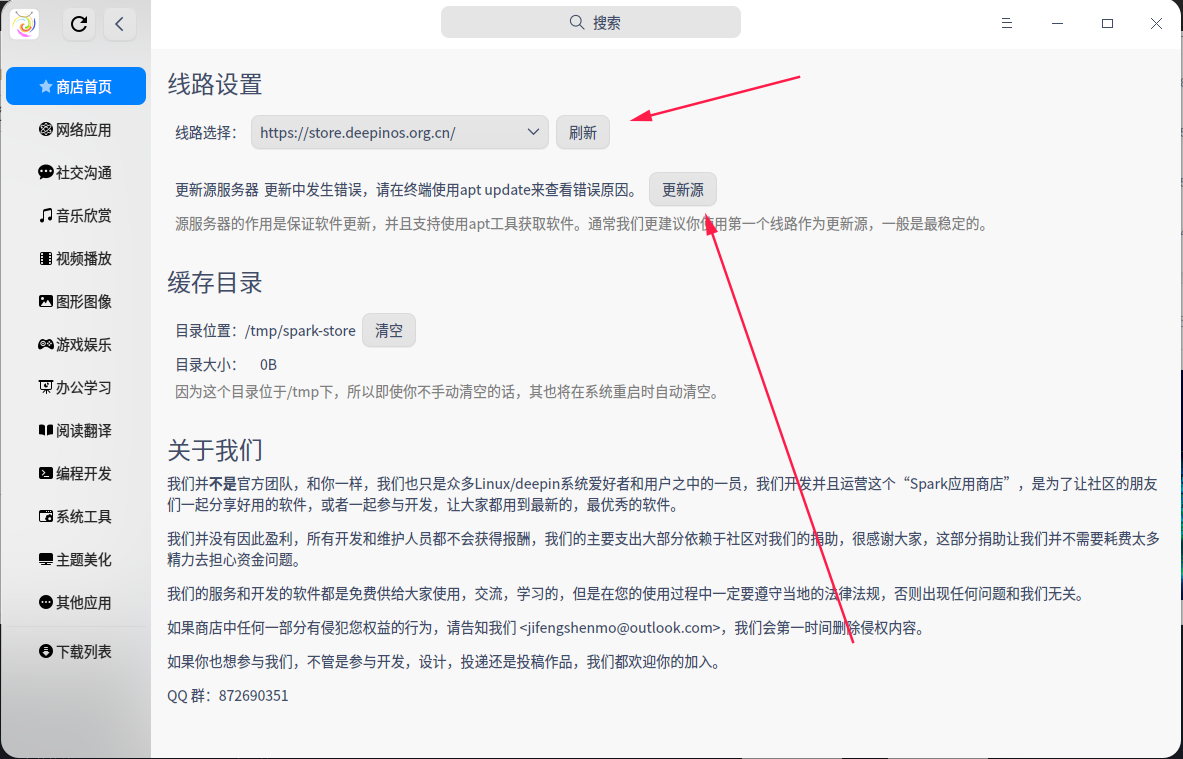Select the 社交沟通 sidebar icon
This screenshot has width=1183, height=759.
(x=75, y=172)
